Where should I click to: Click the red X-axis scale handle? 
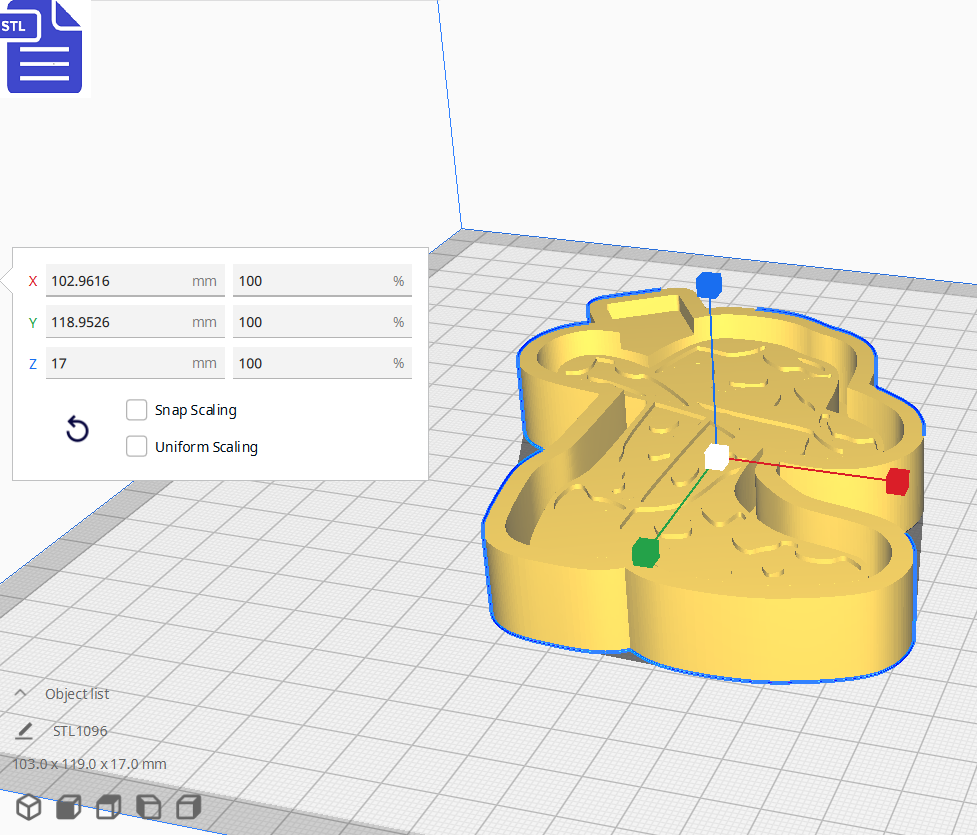click(897, 481)
